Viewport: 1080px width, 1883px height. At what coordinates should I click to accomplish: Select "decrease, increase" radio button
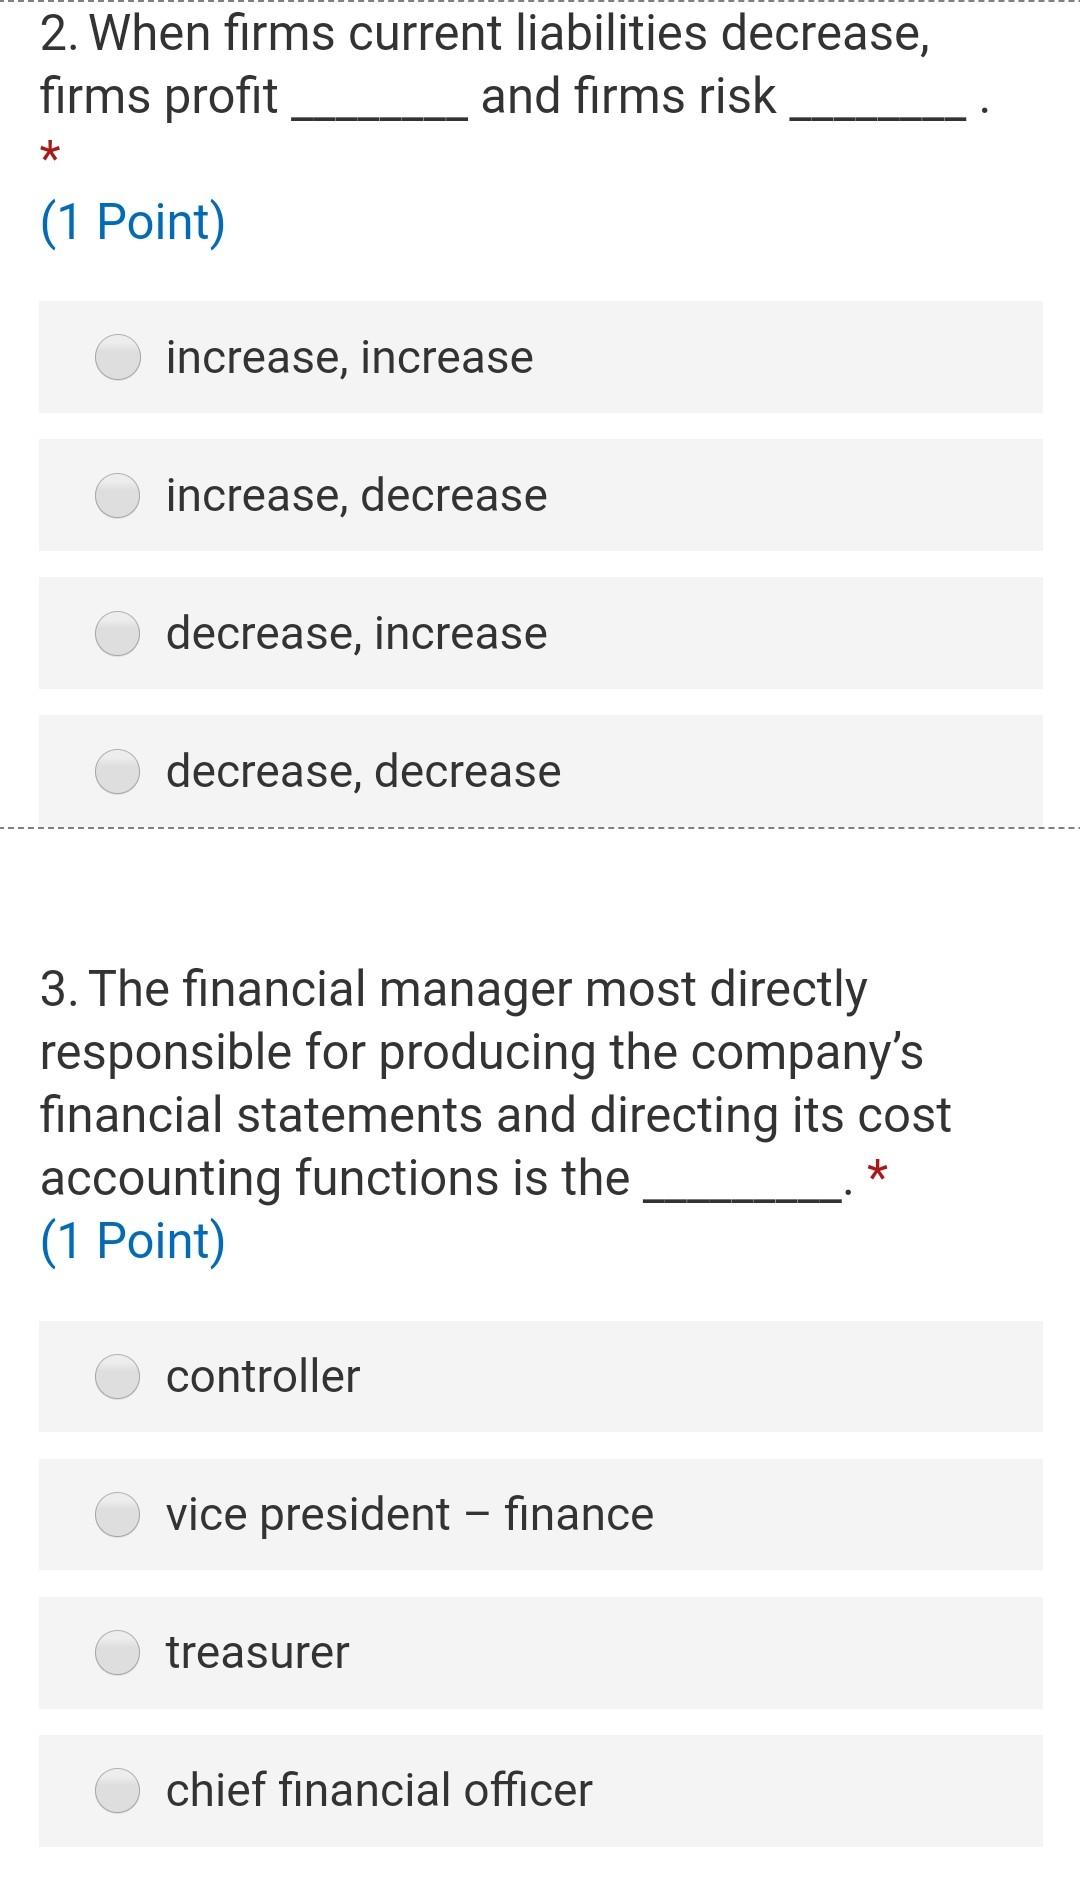click(x=117, y=633)
